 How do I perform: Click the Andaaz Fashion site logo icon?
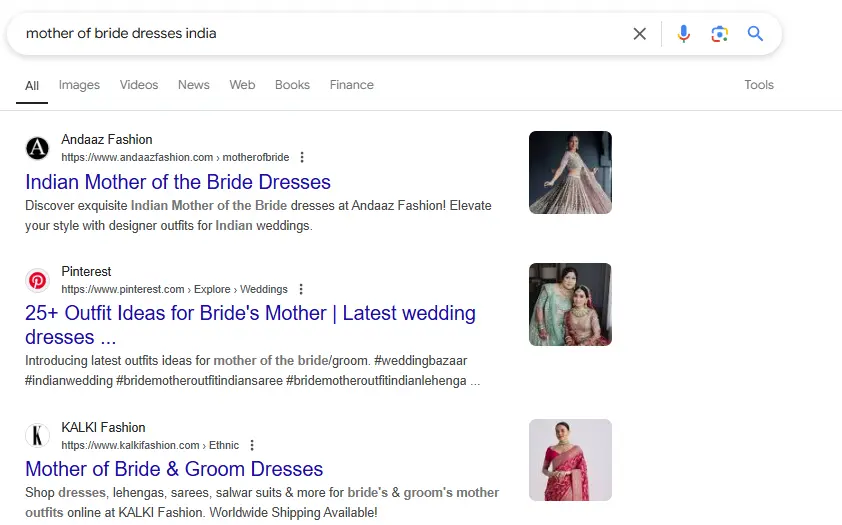(37, 148)
